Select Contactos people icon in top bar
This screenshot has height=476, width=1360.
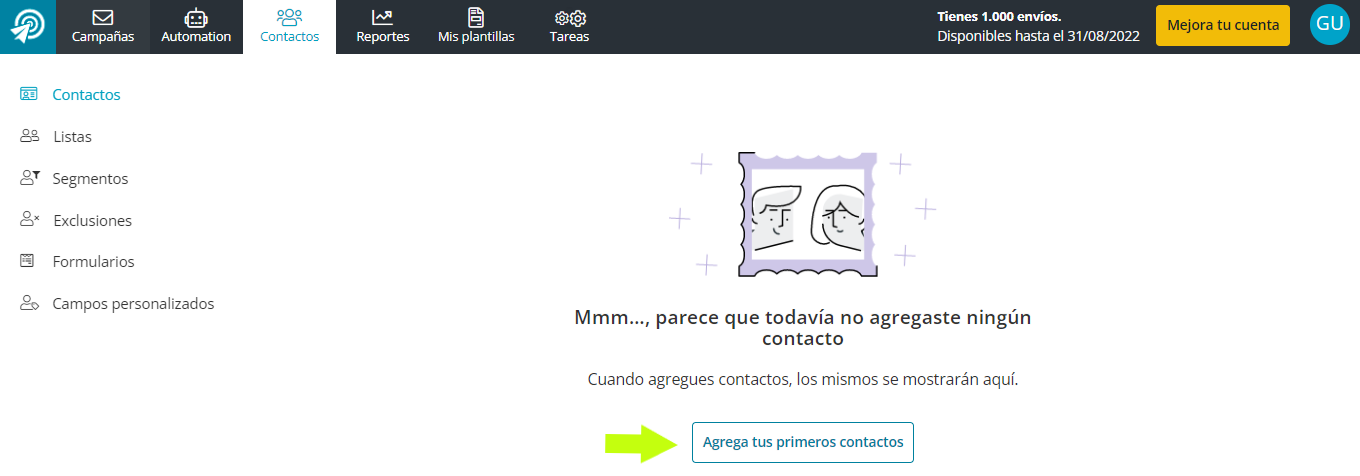tap(289, 17)
